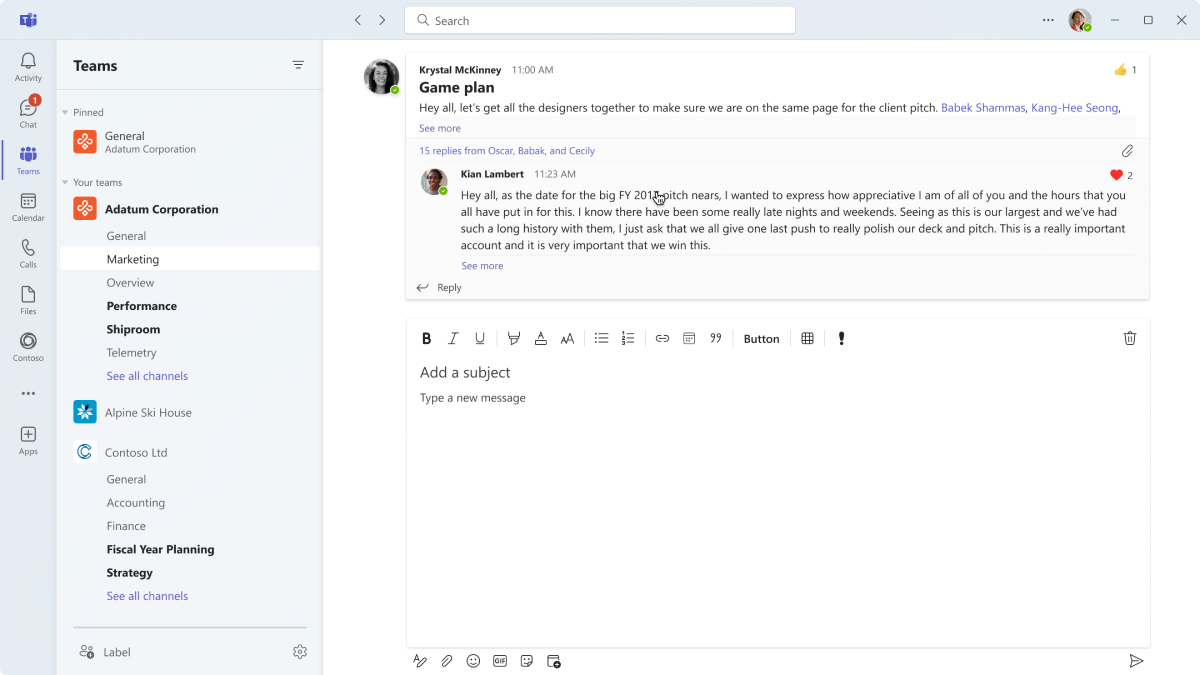Click the Add a subject field

pos(465,372)
